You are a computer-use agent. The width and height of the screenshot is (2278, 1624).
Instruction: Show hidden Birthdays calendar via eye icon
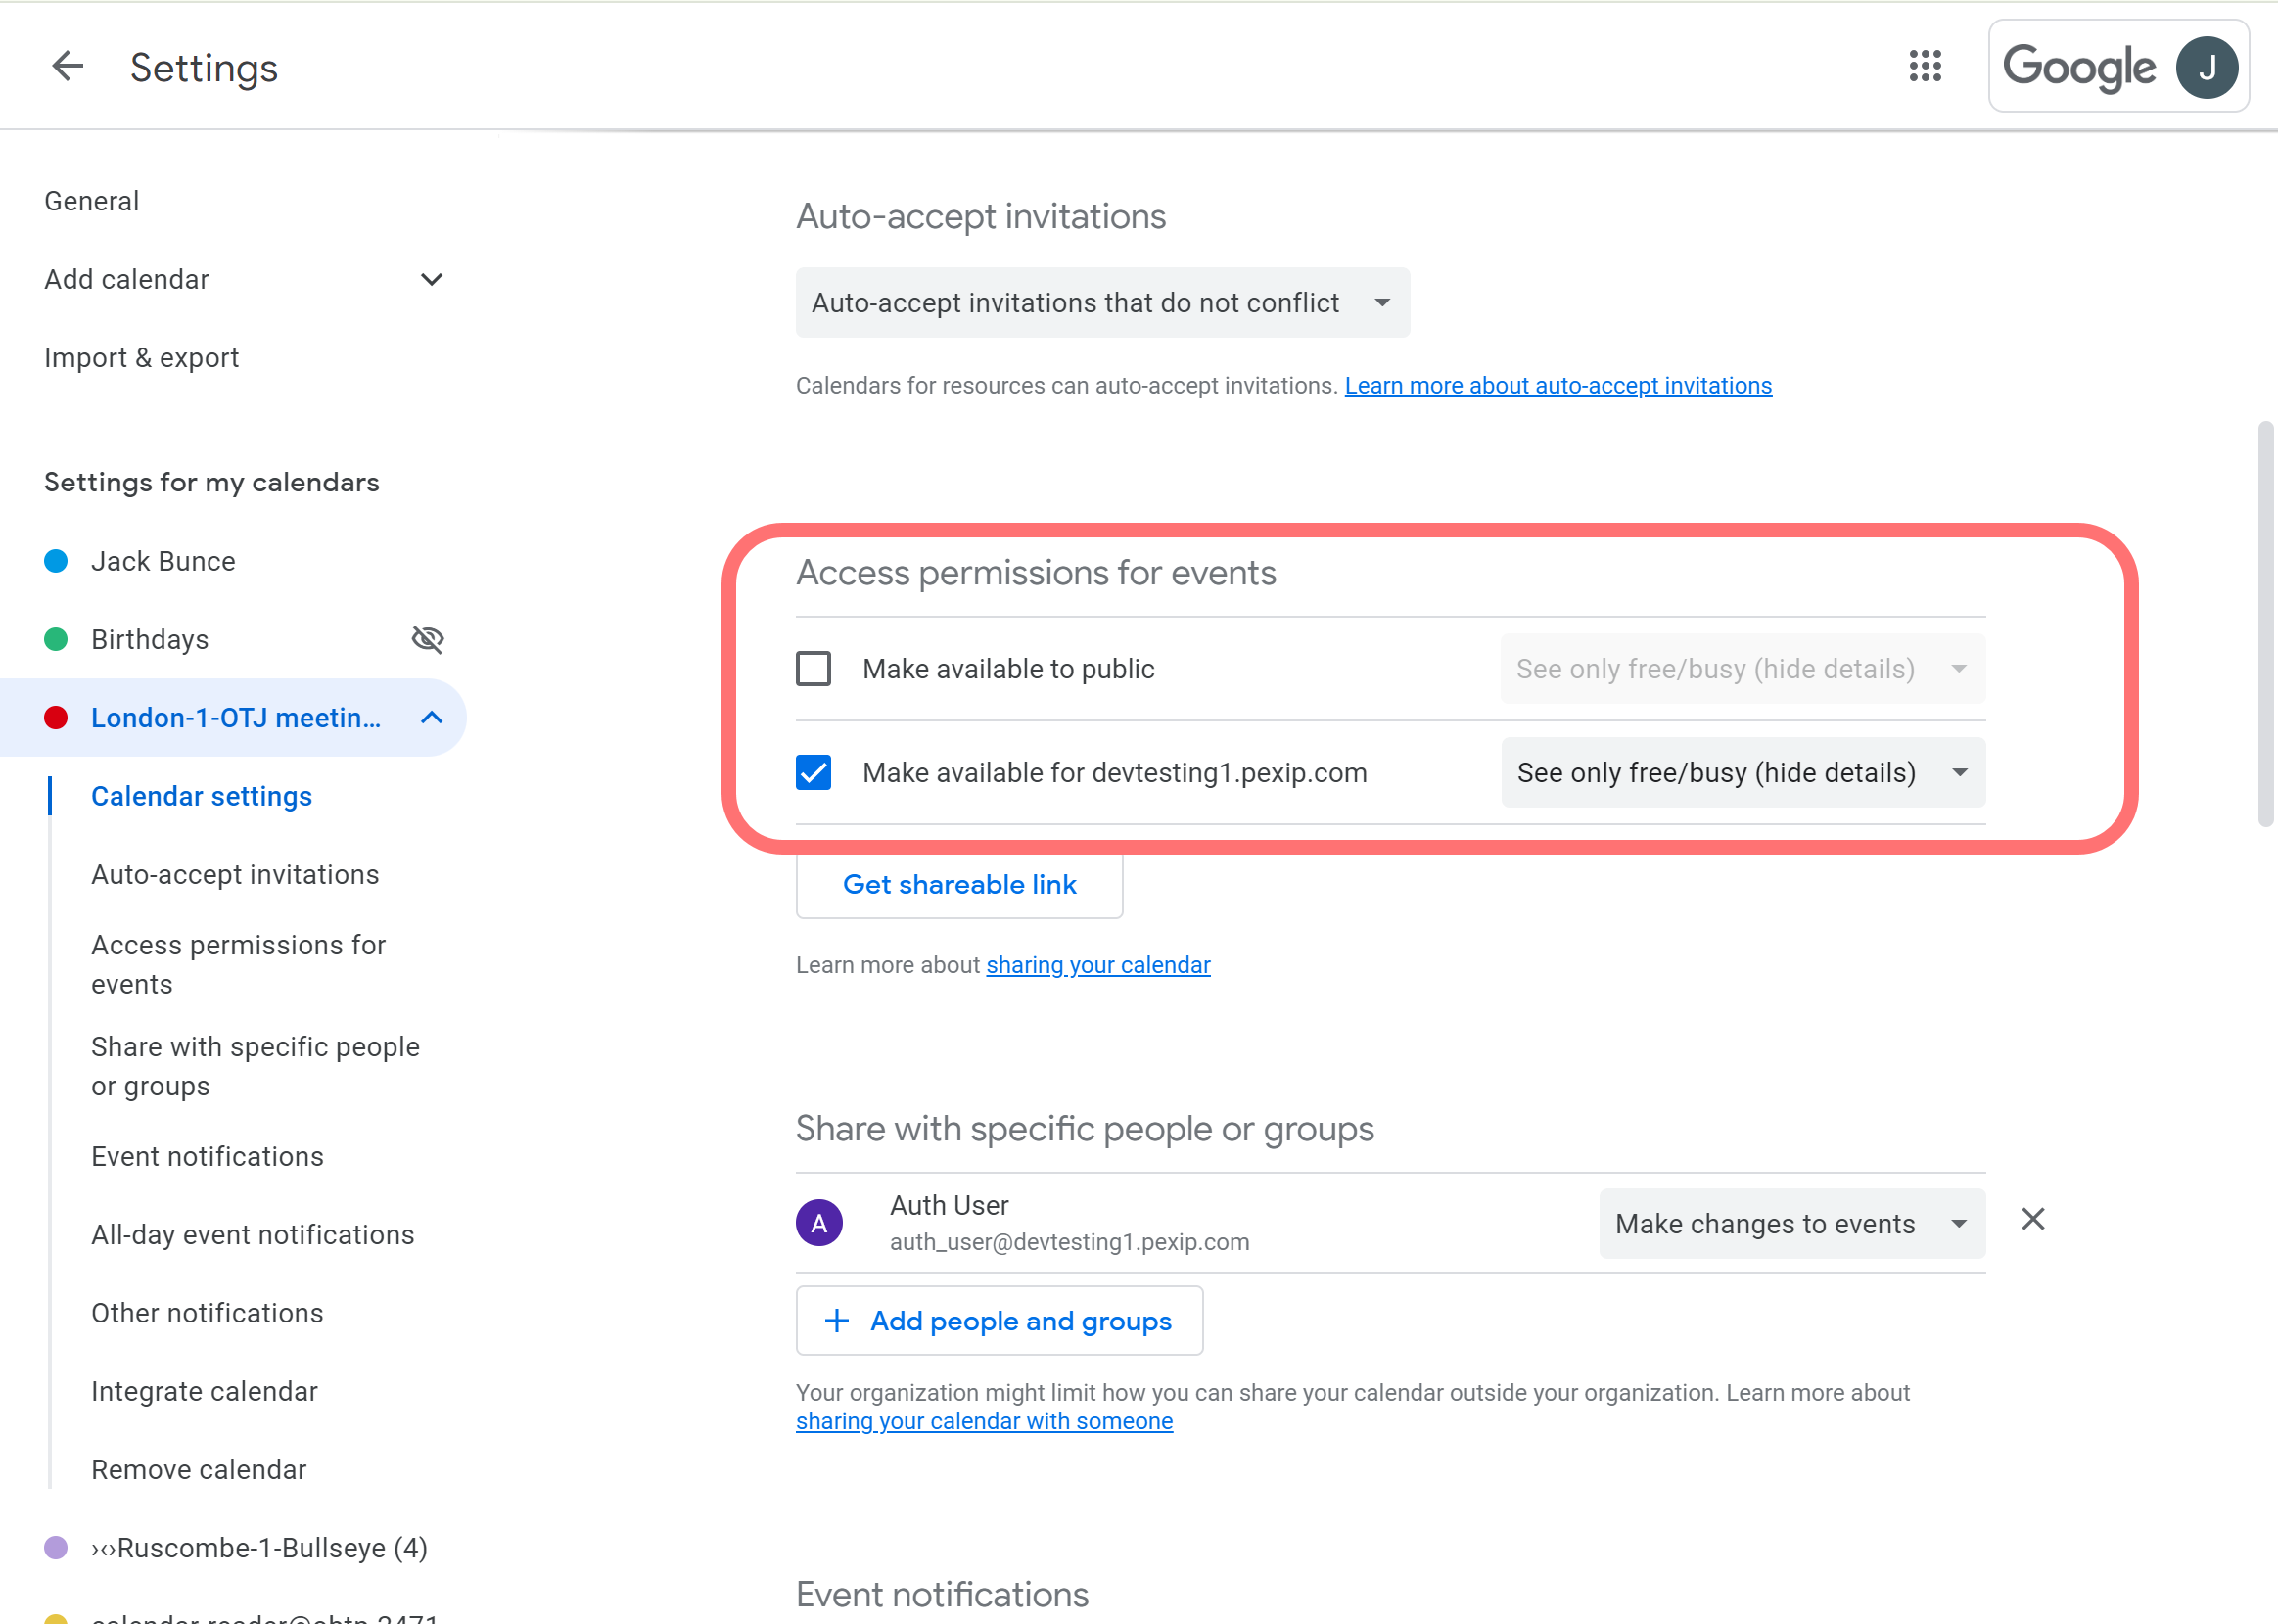(428, 639)
